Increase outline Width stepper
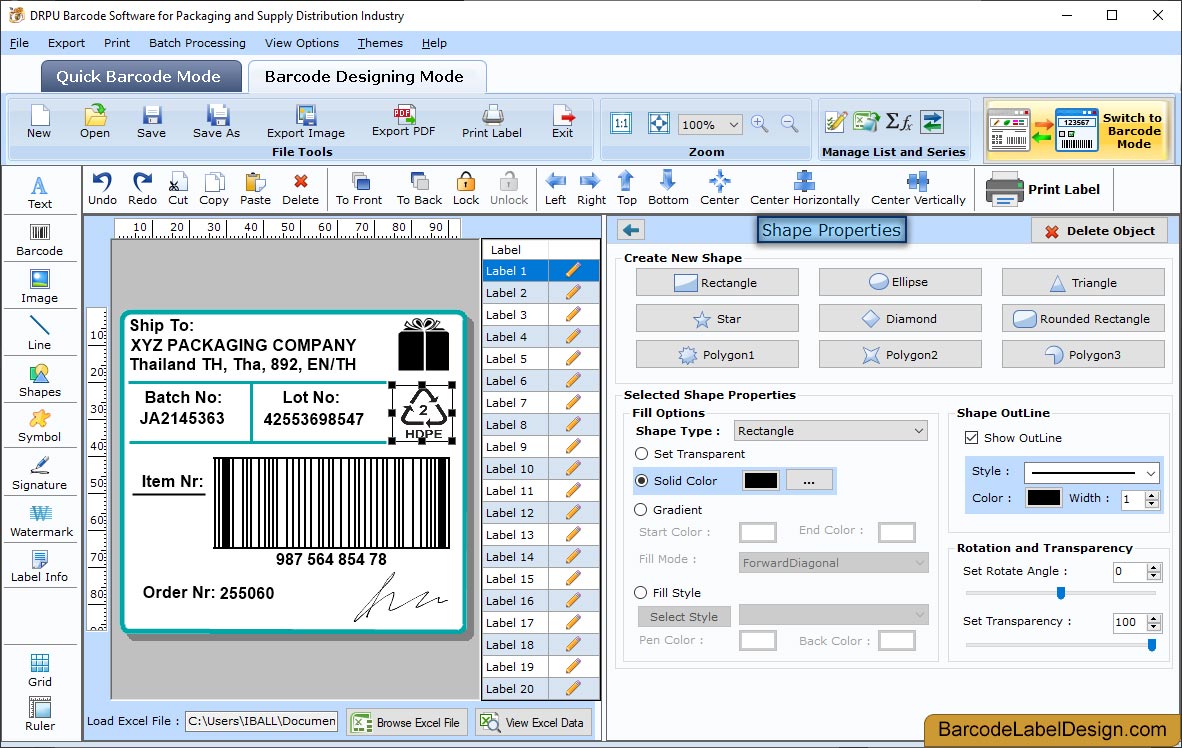 [1151, 495]
